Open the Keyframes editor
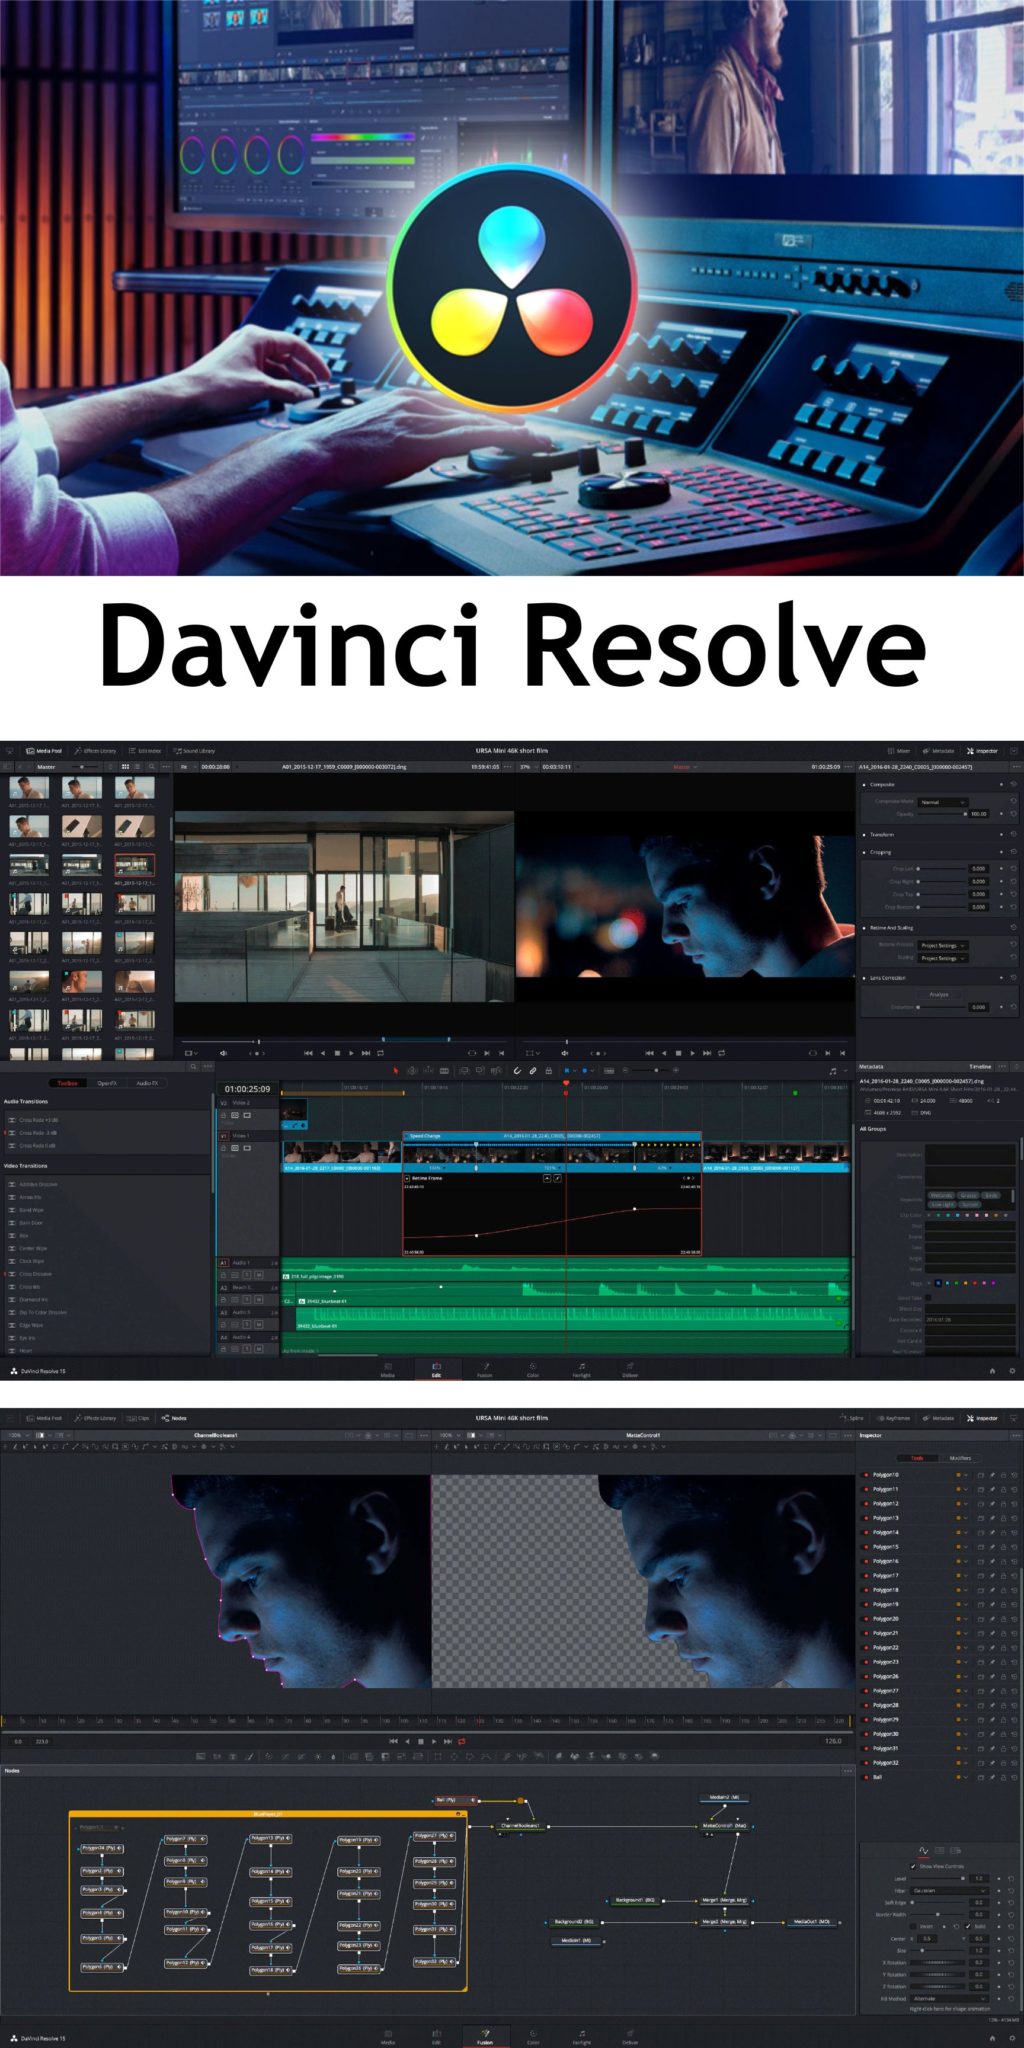Viewport: 1024px width, 2048px height. tap(894, 1418)
